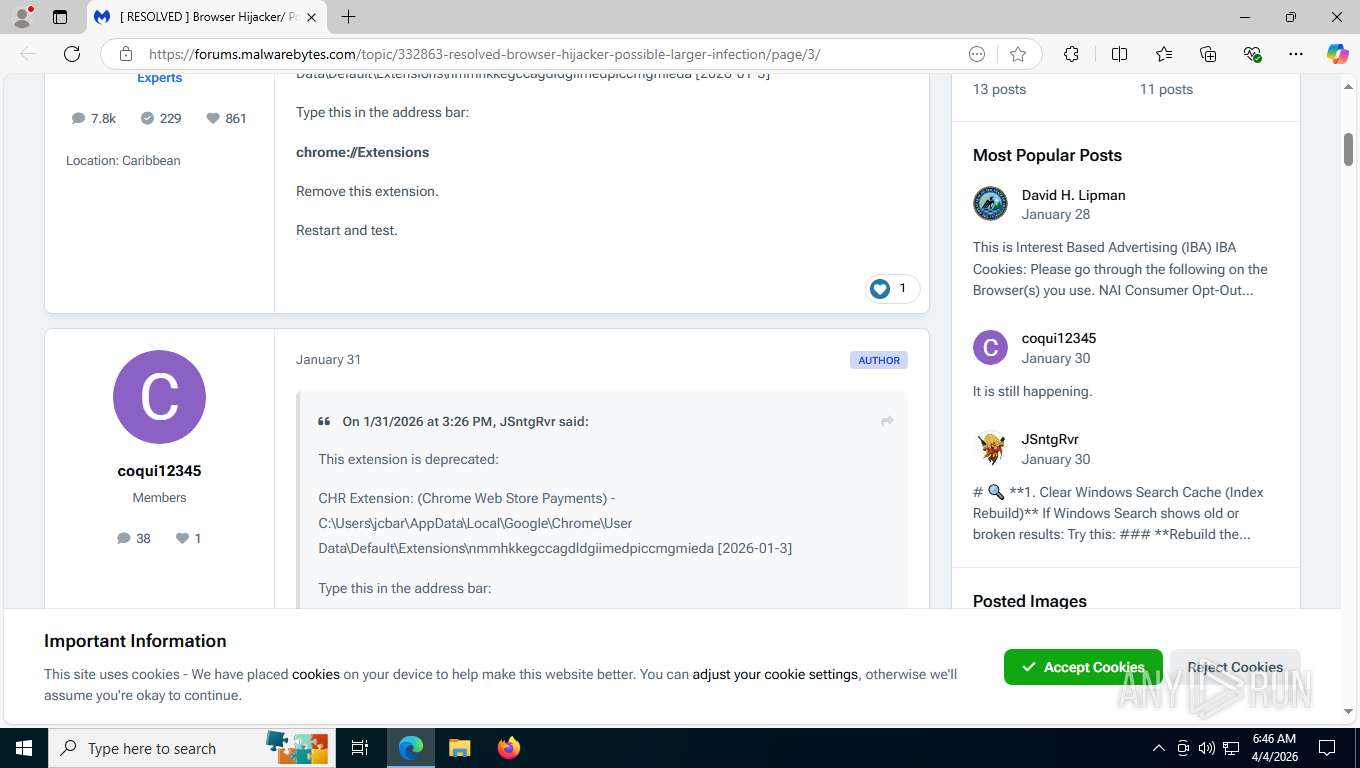Reject Cookies button
This screenshot has width=1360, height=768.
tap(1235, 667)
